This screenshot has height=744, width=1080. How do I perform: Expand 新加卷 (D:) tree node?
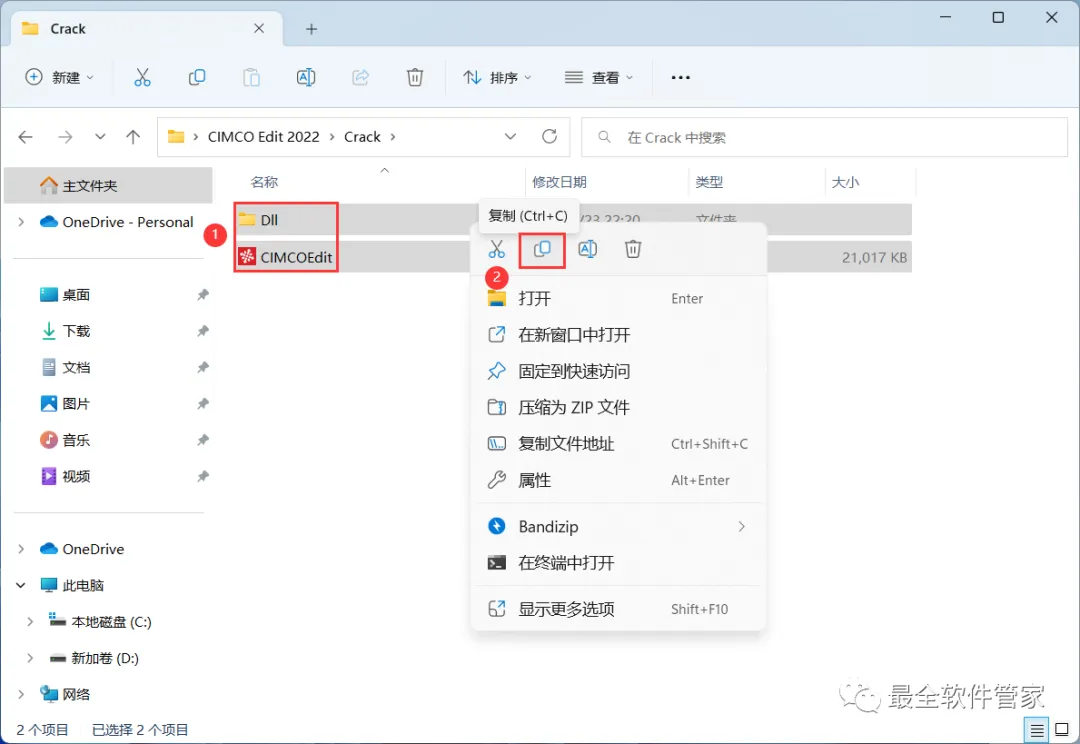pyautogui.click(x=30, y=658)
